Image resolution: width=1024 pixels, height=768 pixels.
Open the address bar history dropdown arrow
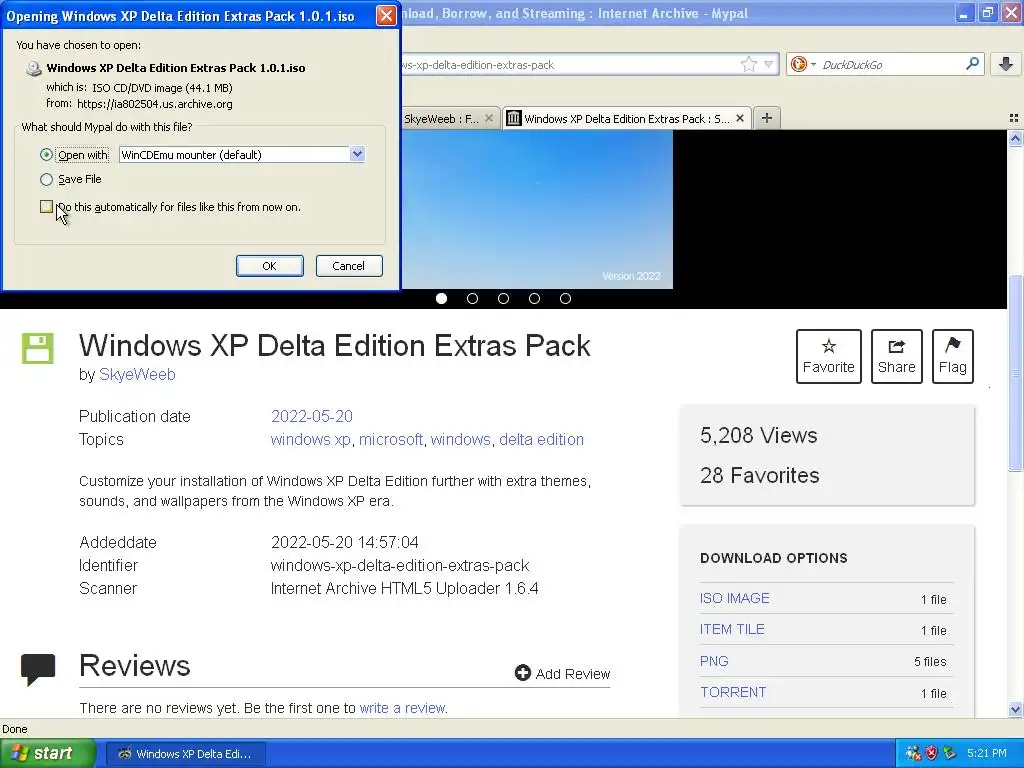point(769,64)
